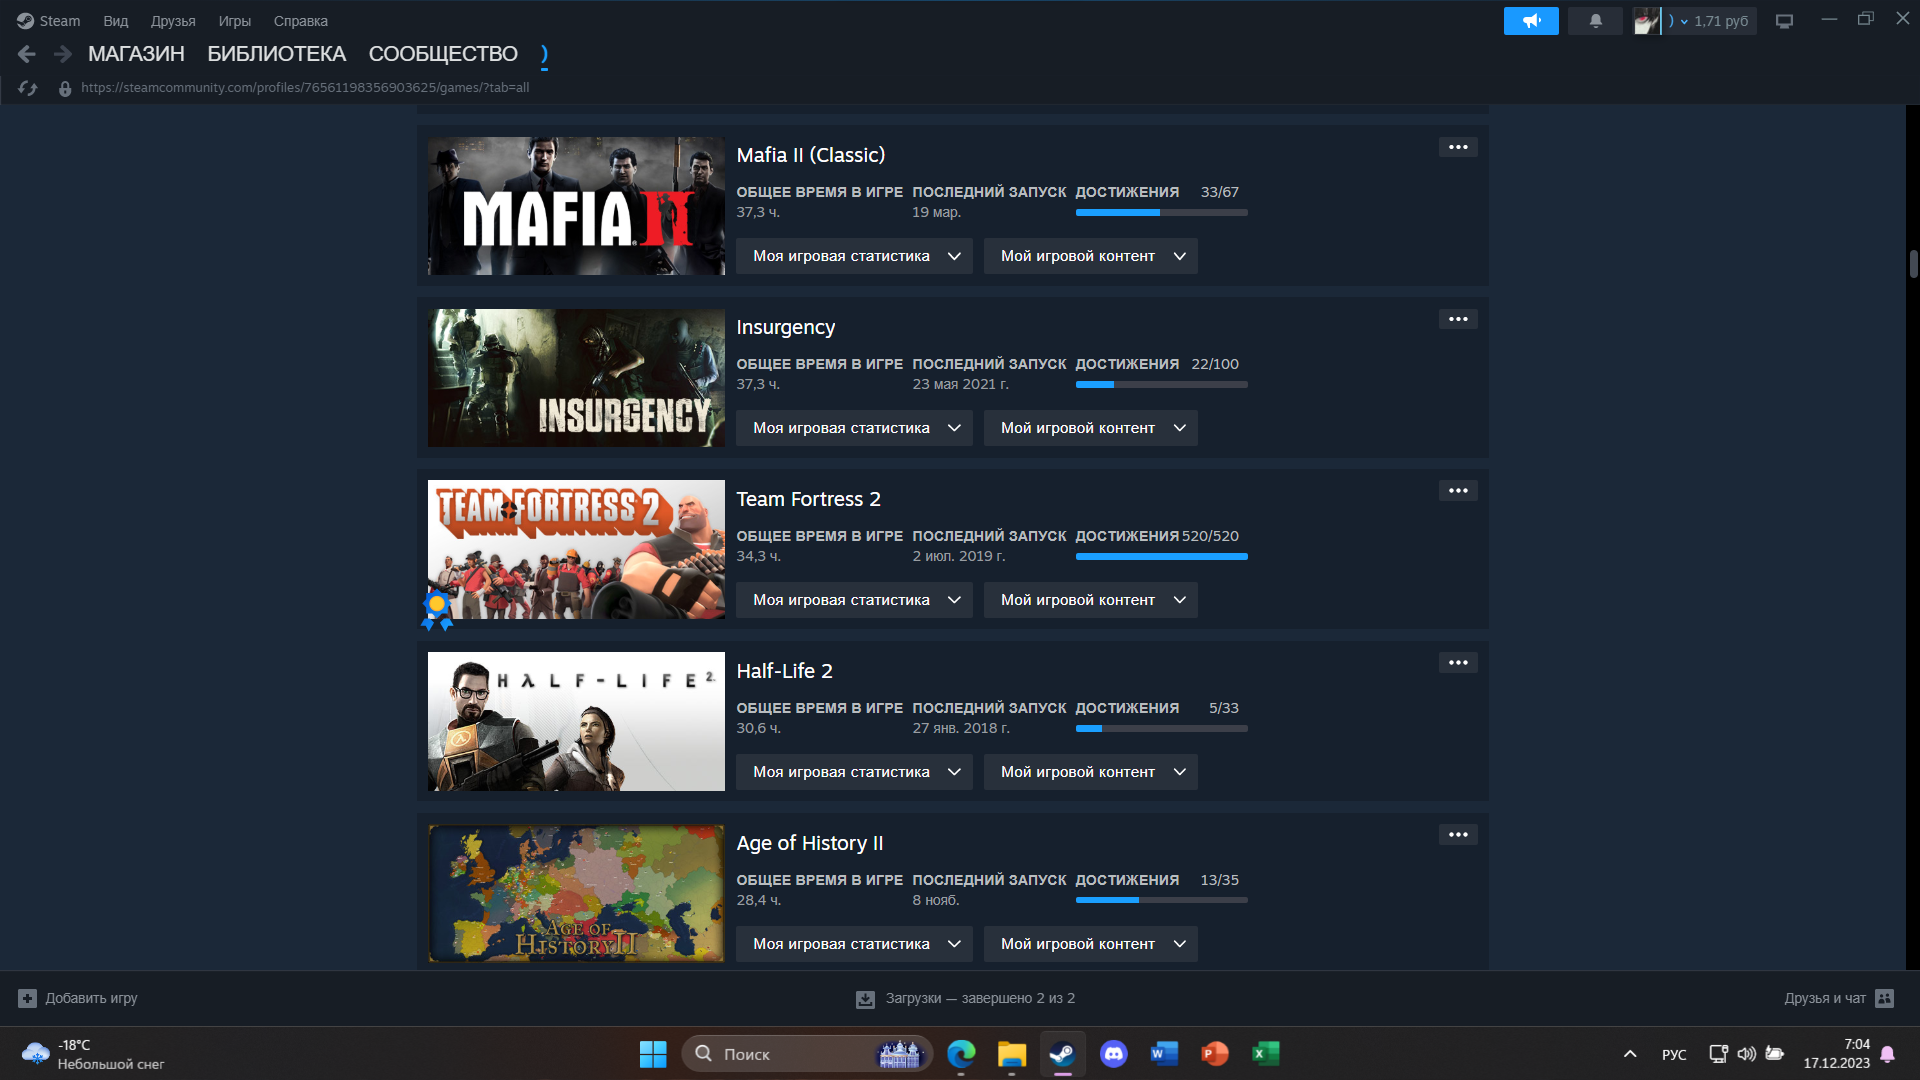Expand my game stats for Mafia II
1920x1080 pixels.
pos(854,256)
